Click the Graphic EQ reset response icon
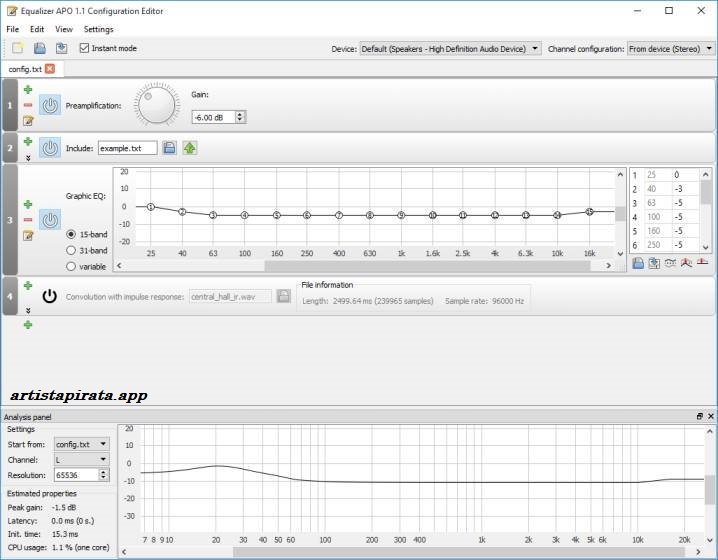 (x=702, y=263)
